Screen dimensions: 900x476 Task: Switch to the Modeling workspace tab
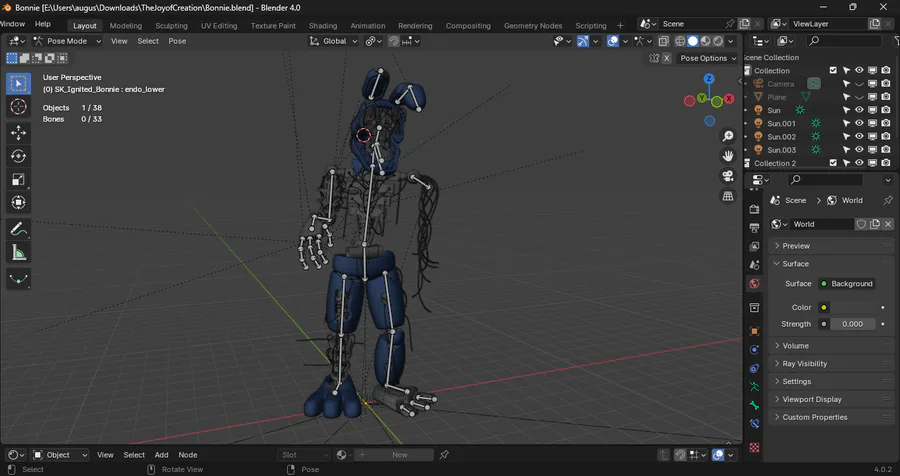126,26
